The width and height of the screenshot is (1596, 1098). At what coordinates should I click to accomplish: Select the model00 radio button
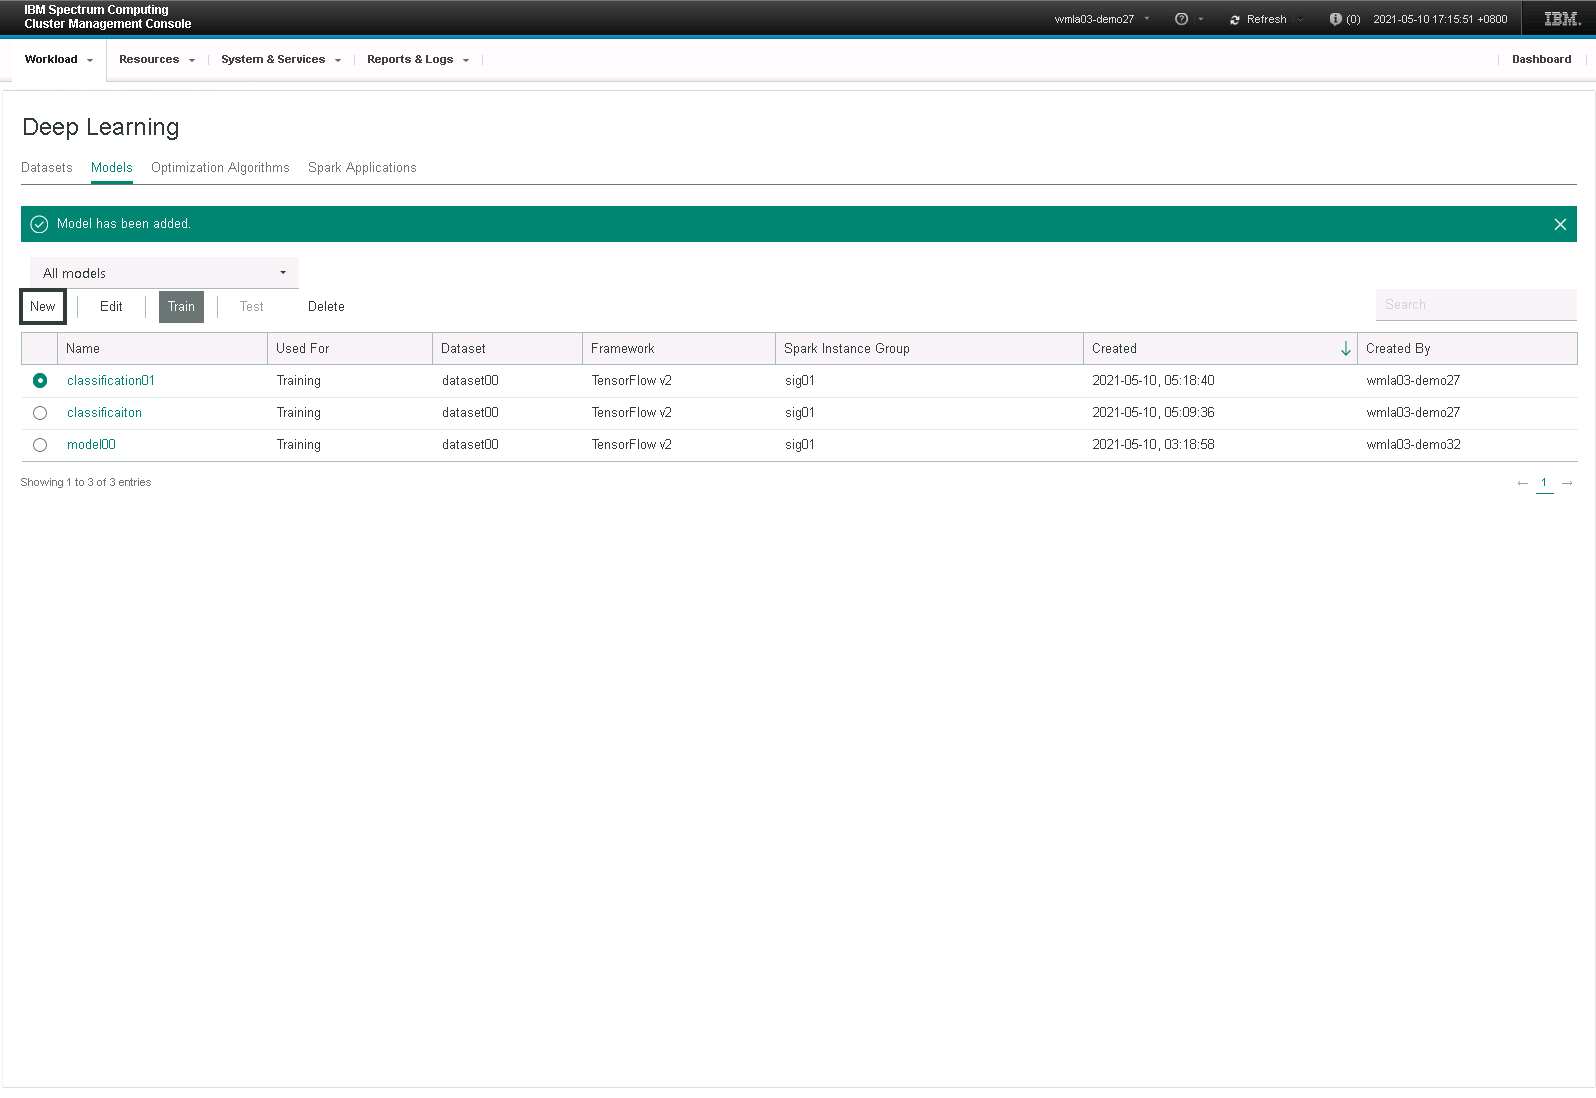pyautogui.click(x=40, y=444)
